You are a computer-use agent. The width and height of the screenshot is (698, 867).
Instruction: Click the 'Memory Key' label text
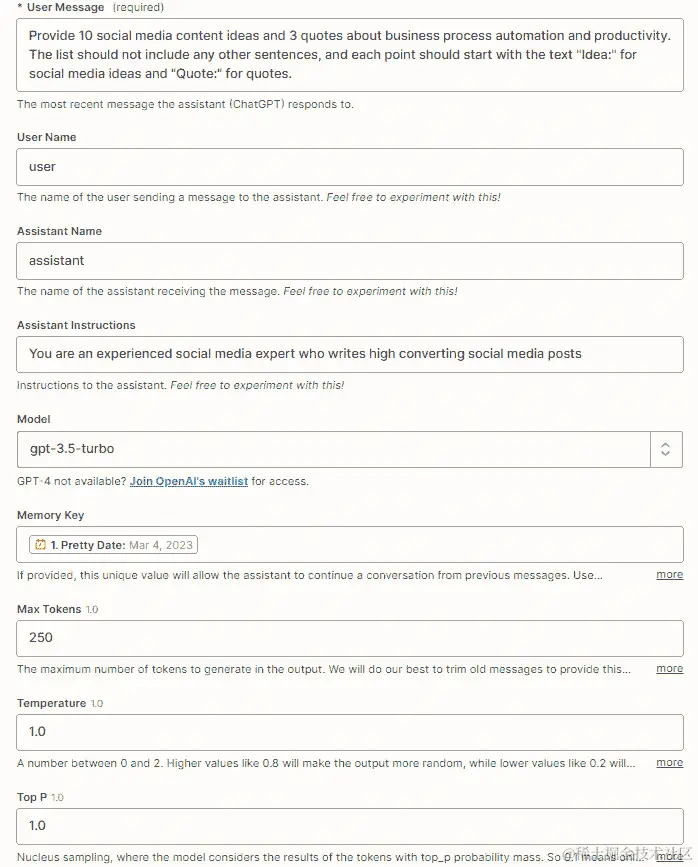50,515
